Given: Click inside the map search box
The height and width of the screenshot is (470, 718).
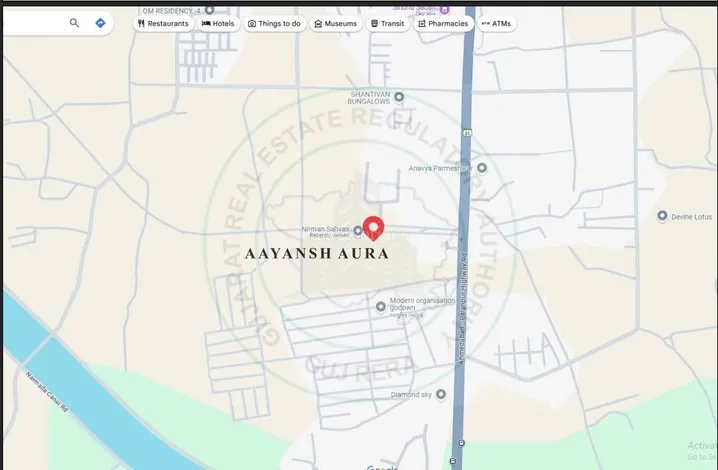Looking at the screenshot, I should (35, 23).
